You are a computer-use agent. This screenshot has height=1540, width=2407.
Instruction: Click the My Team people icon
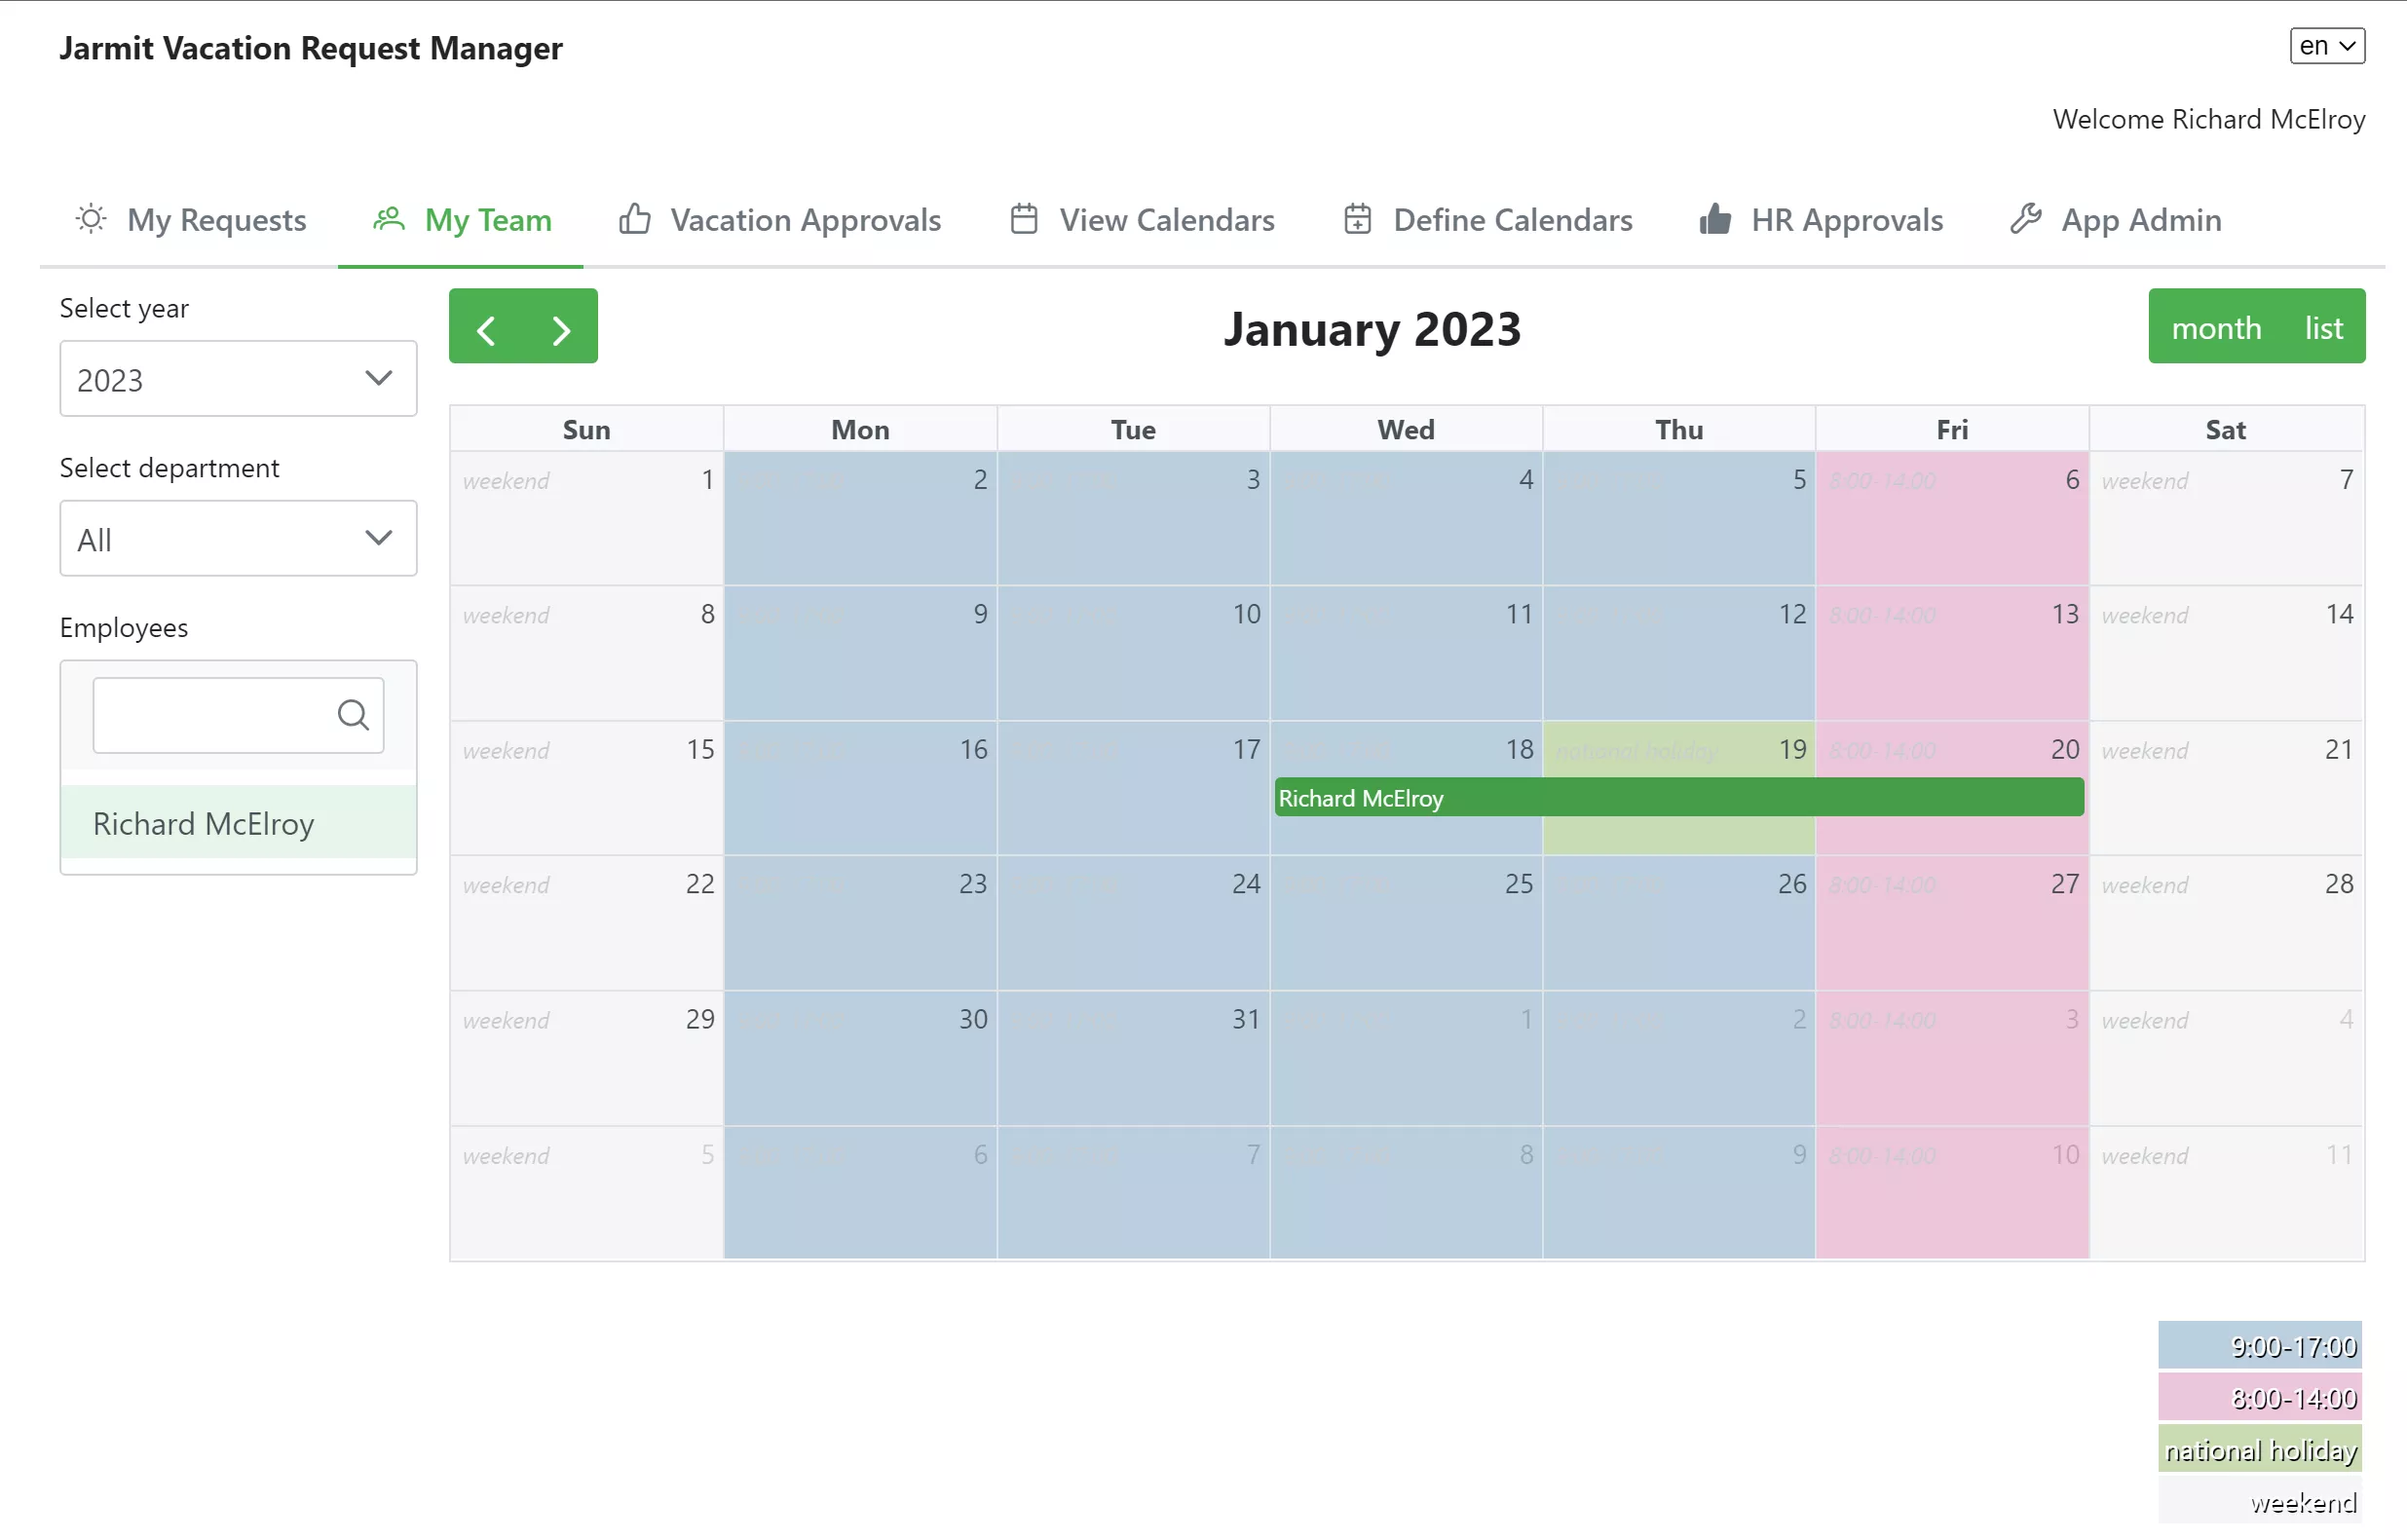(x=388, y=217)
